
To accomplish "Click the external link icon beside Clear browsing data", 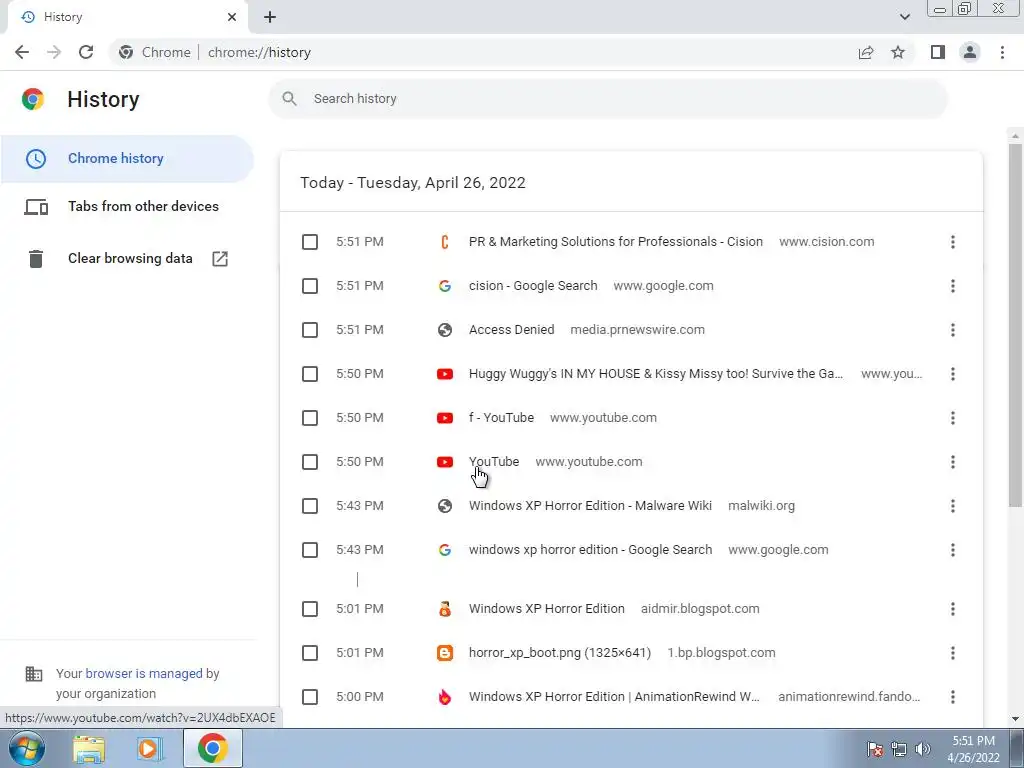I will (220, 259).
